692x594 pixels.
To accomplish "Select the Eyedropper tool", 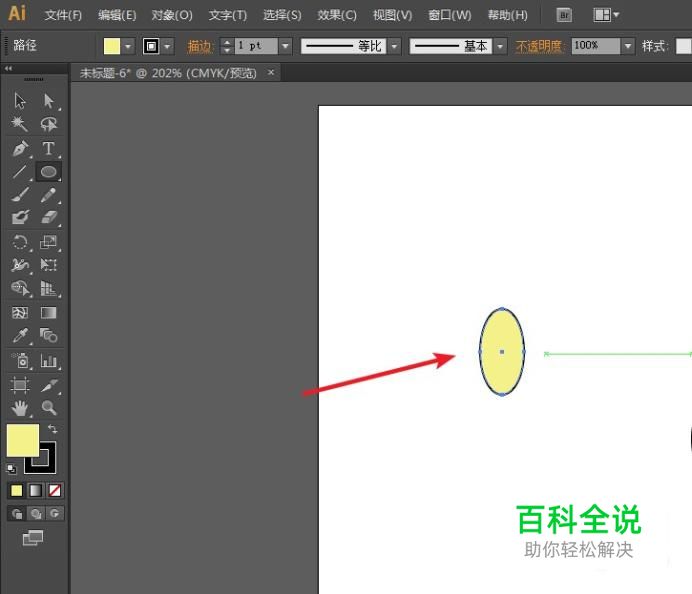I will (20, 336).
